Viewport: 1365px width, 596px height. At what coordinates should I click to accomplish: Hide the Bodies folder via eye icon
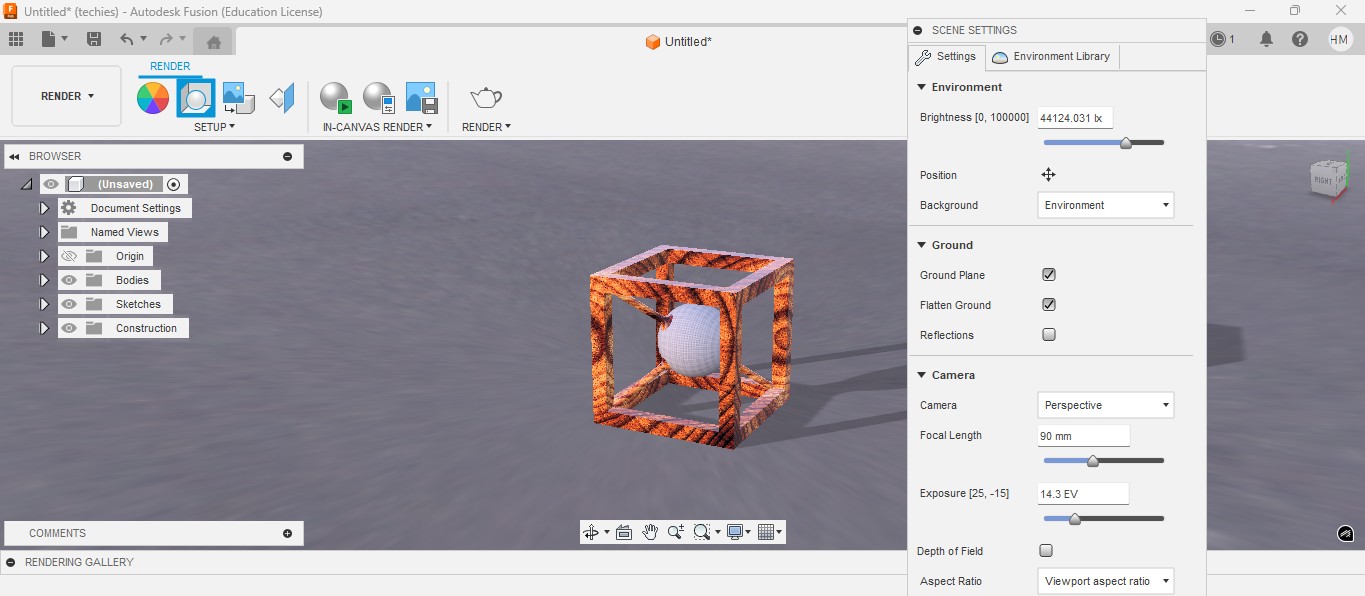[69, 280]
